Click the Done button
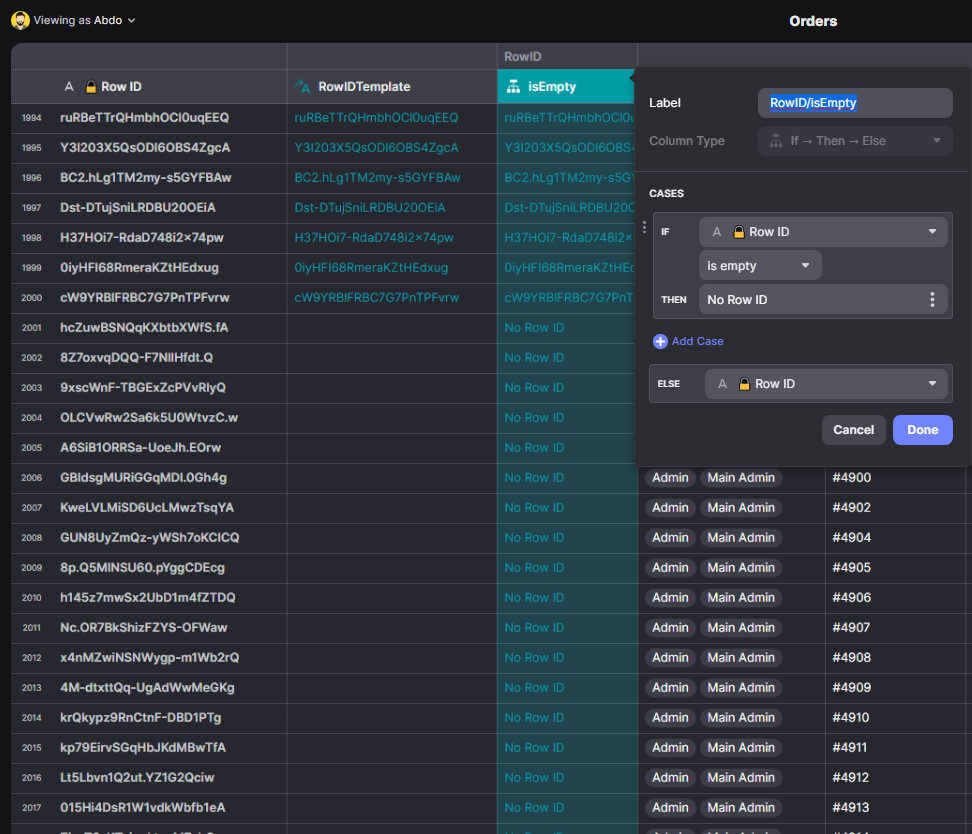This screenshot has height=834, width=972. 922,430
